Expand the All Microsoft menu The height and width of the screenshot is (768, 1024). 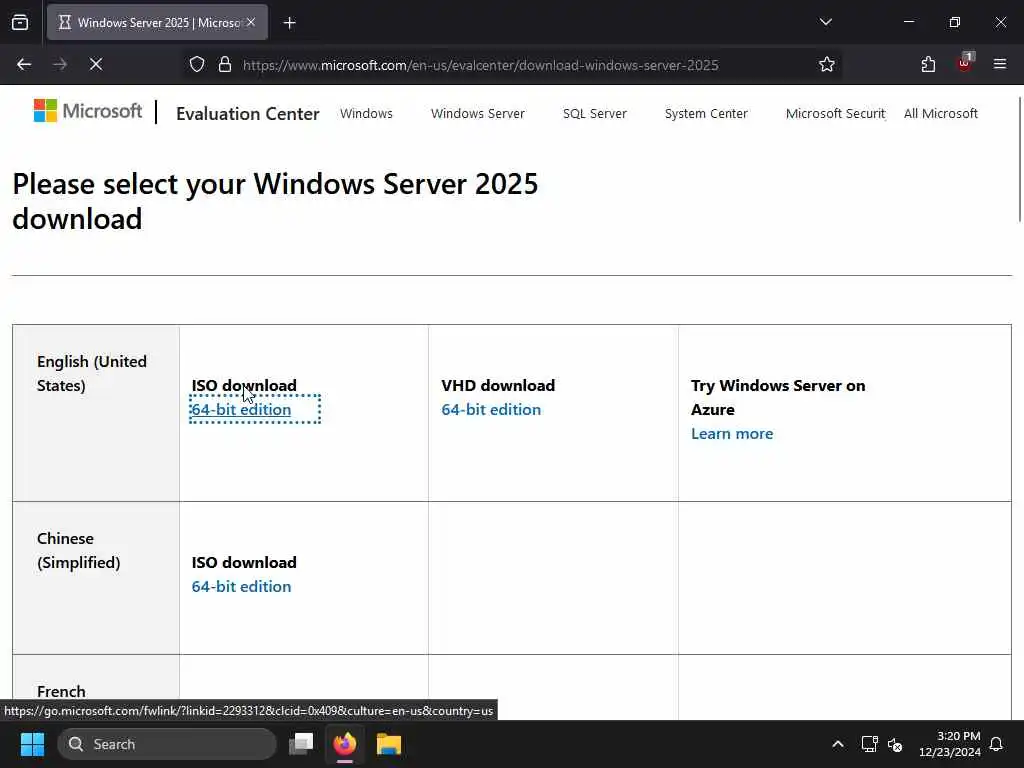click(x=940, y=114)
